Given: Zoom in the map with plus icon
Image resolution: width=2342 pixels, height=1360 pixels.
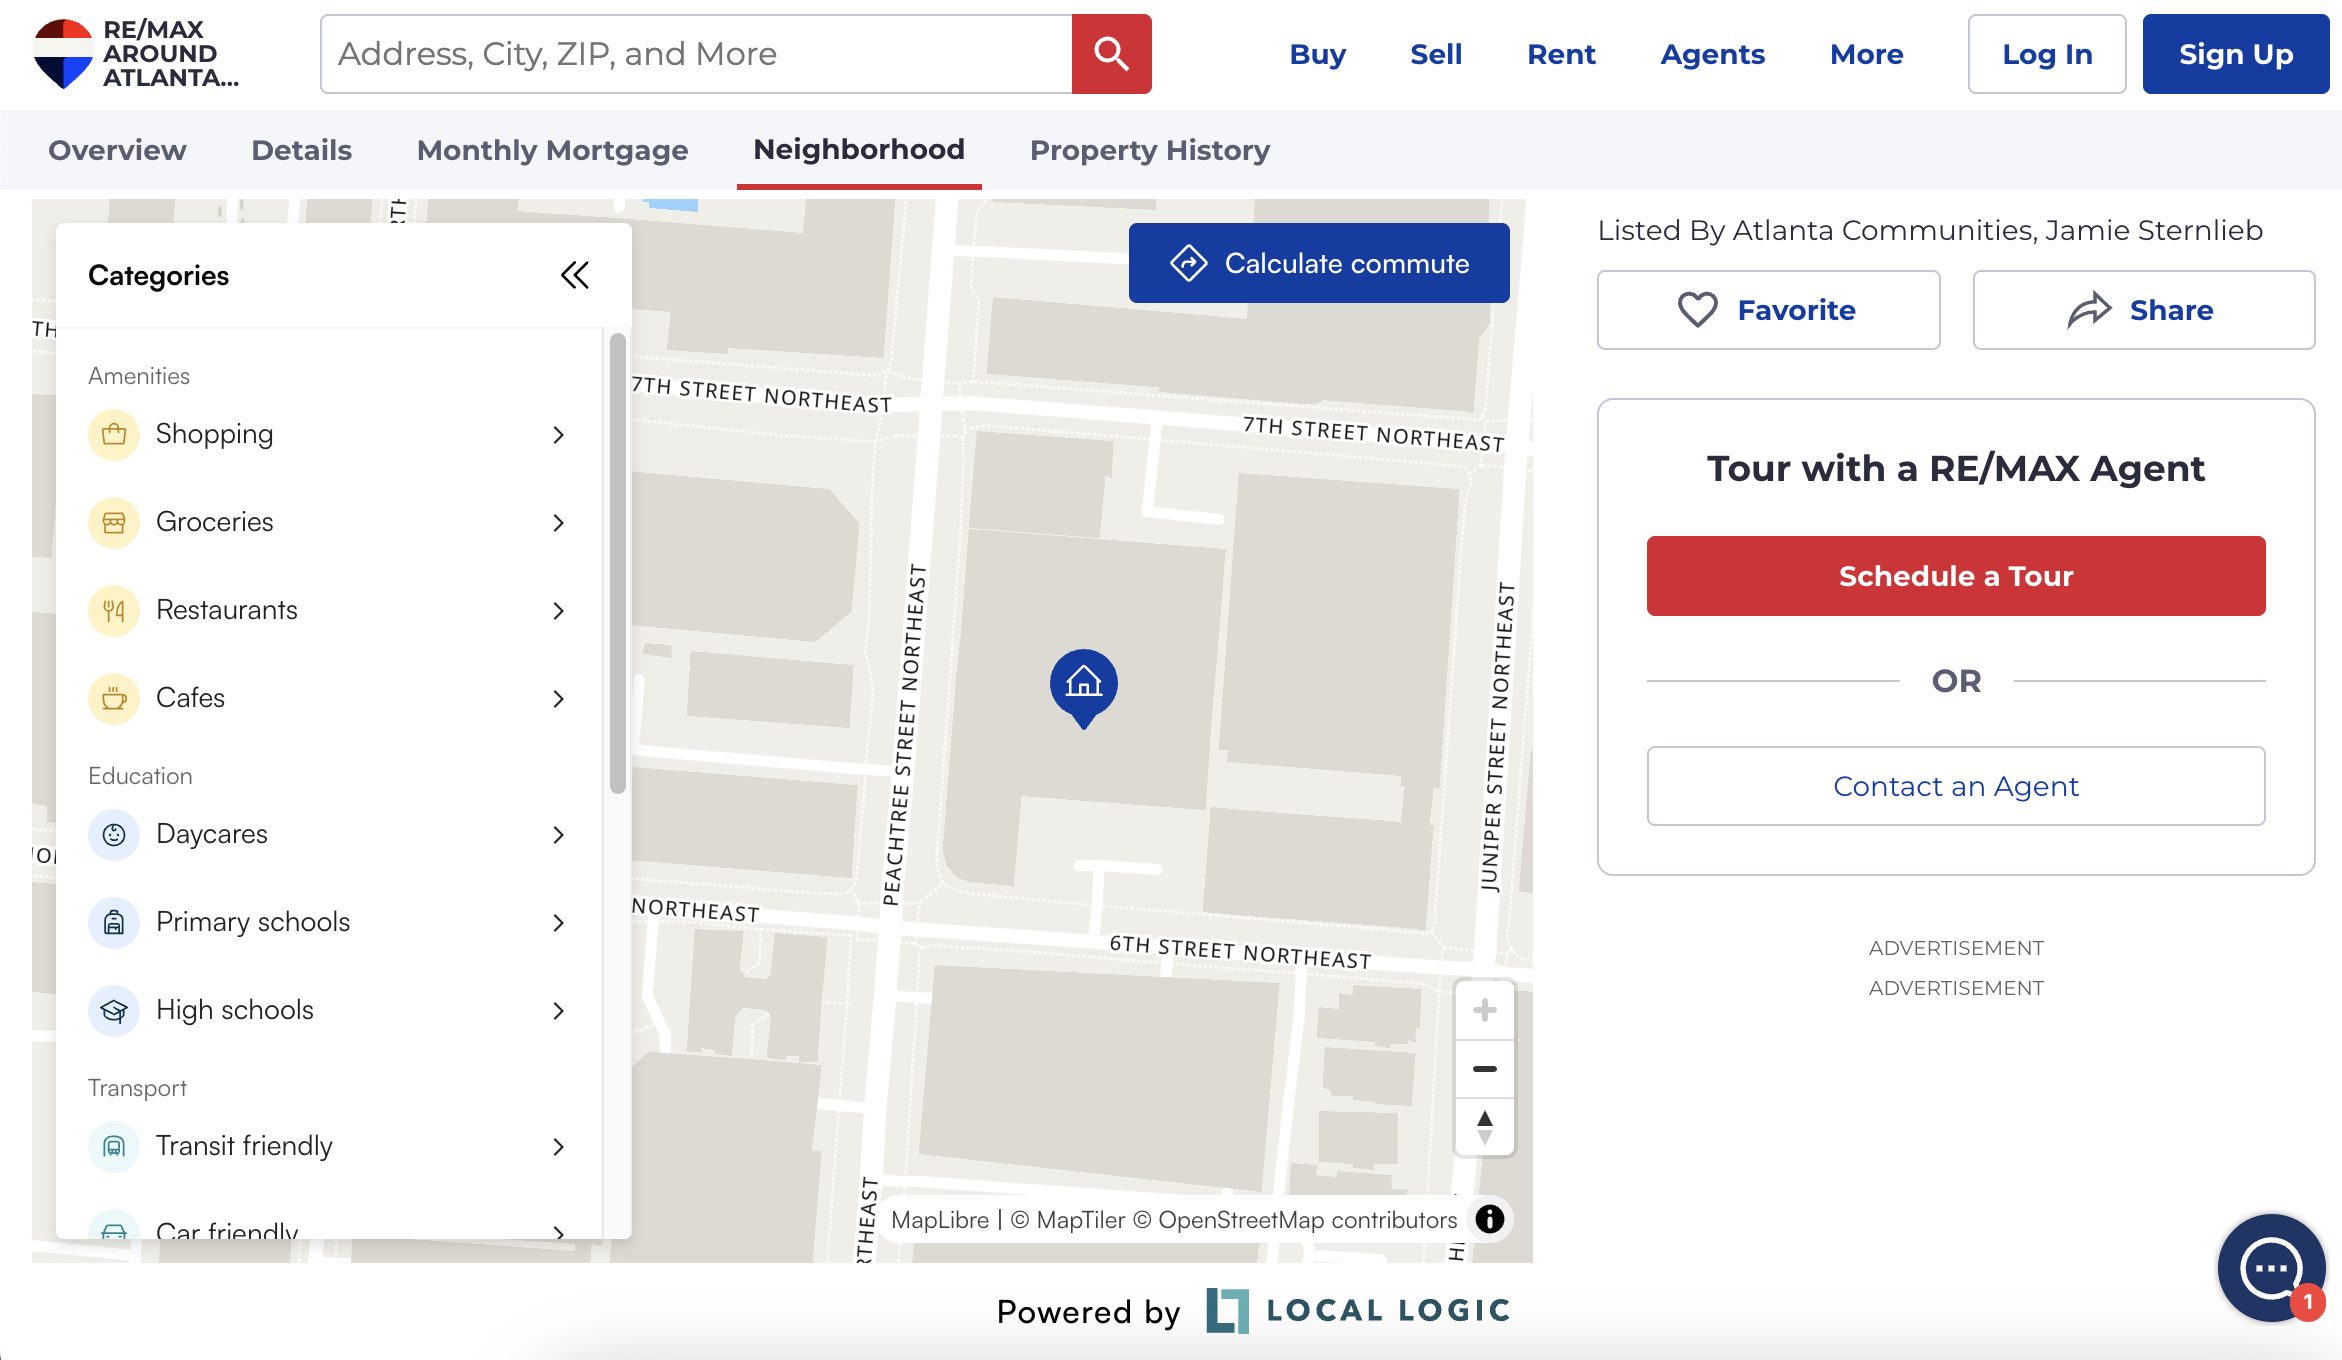Looking at the screenshot, I should click(x=1484, y=1010).
